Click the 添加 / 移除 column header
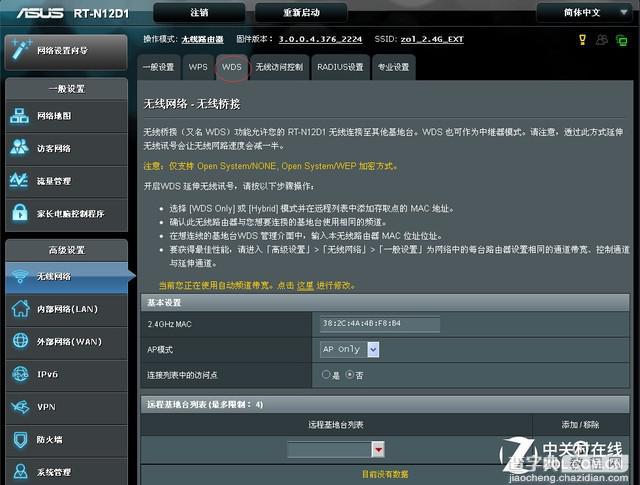This screenshot has width=640, height=485. (580, 425)
